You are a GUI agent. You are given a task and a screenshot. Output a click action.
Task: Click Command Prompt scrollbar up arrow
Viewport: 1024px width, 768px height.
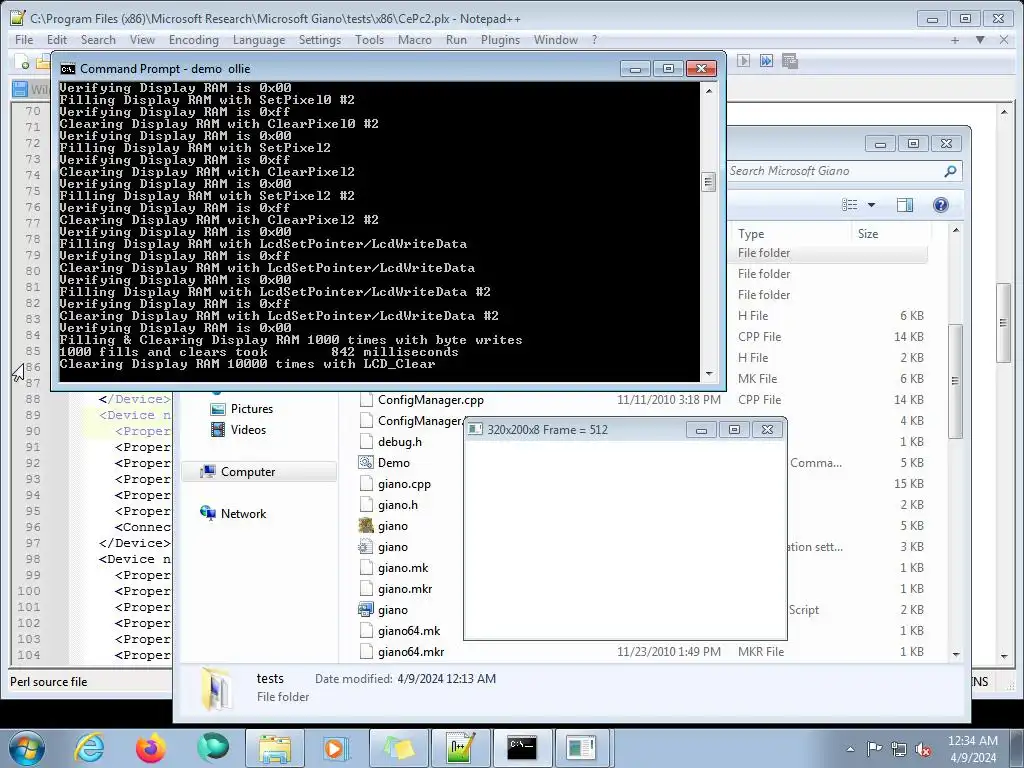click(x=709, y=91)
